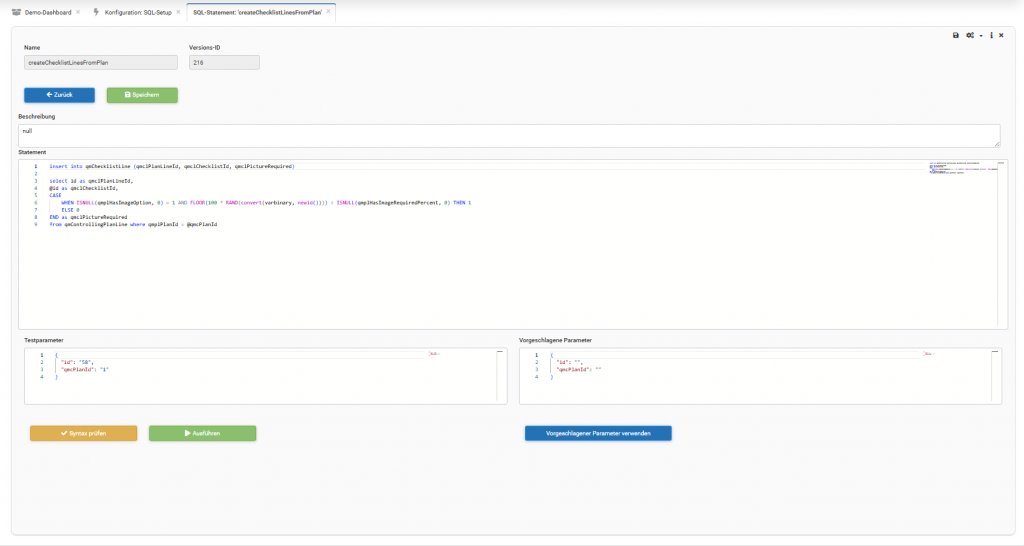Click the statement editor vertical scrollbar
This screenshot has height=546, width=1024.
[x=1001, y=244]
